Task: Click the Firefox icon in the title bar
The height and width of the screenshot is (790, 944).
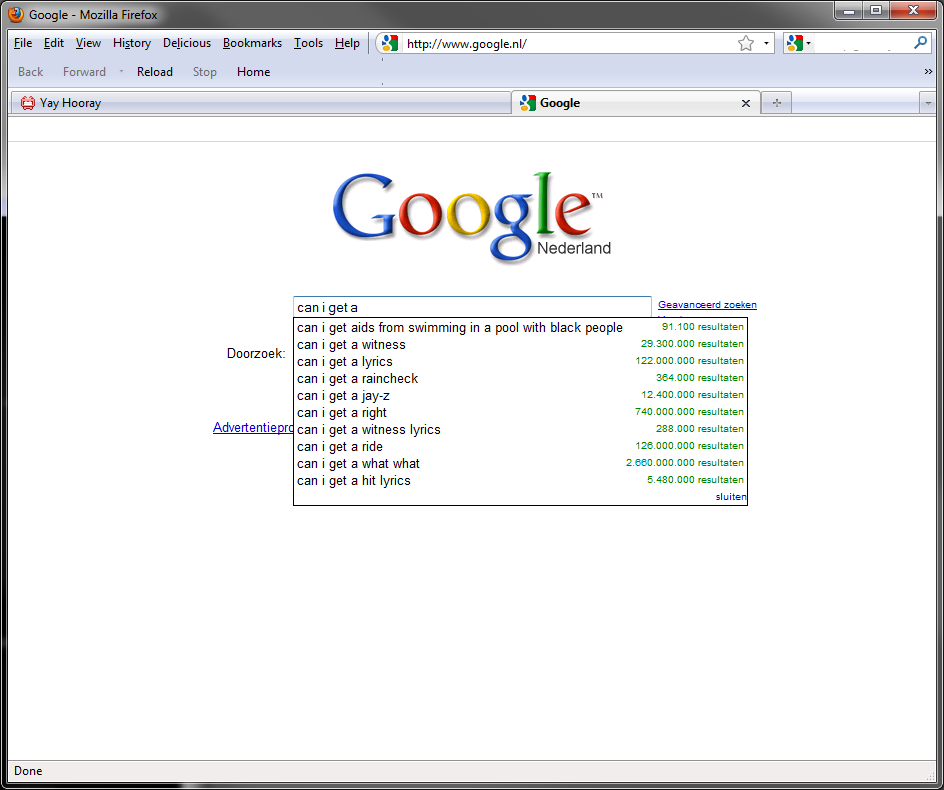Action: [x=16, y=14]
